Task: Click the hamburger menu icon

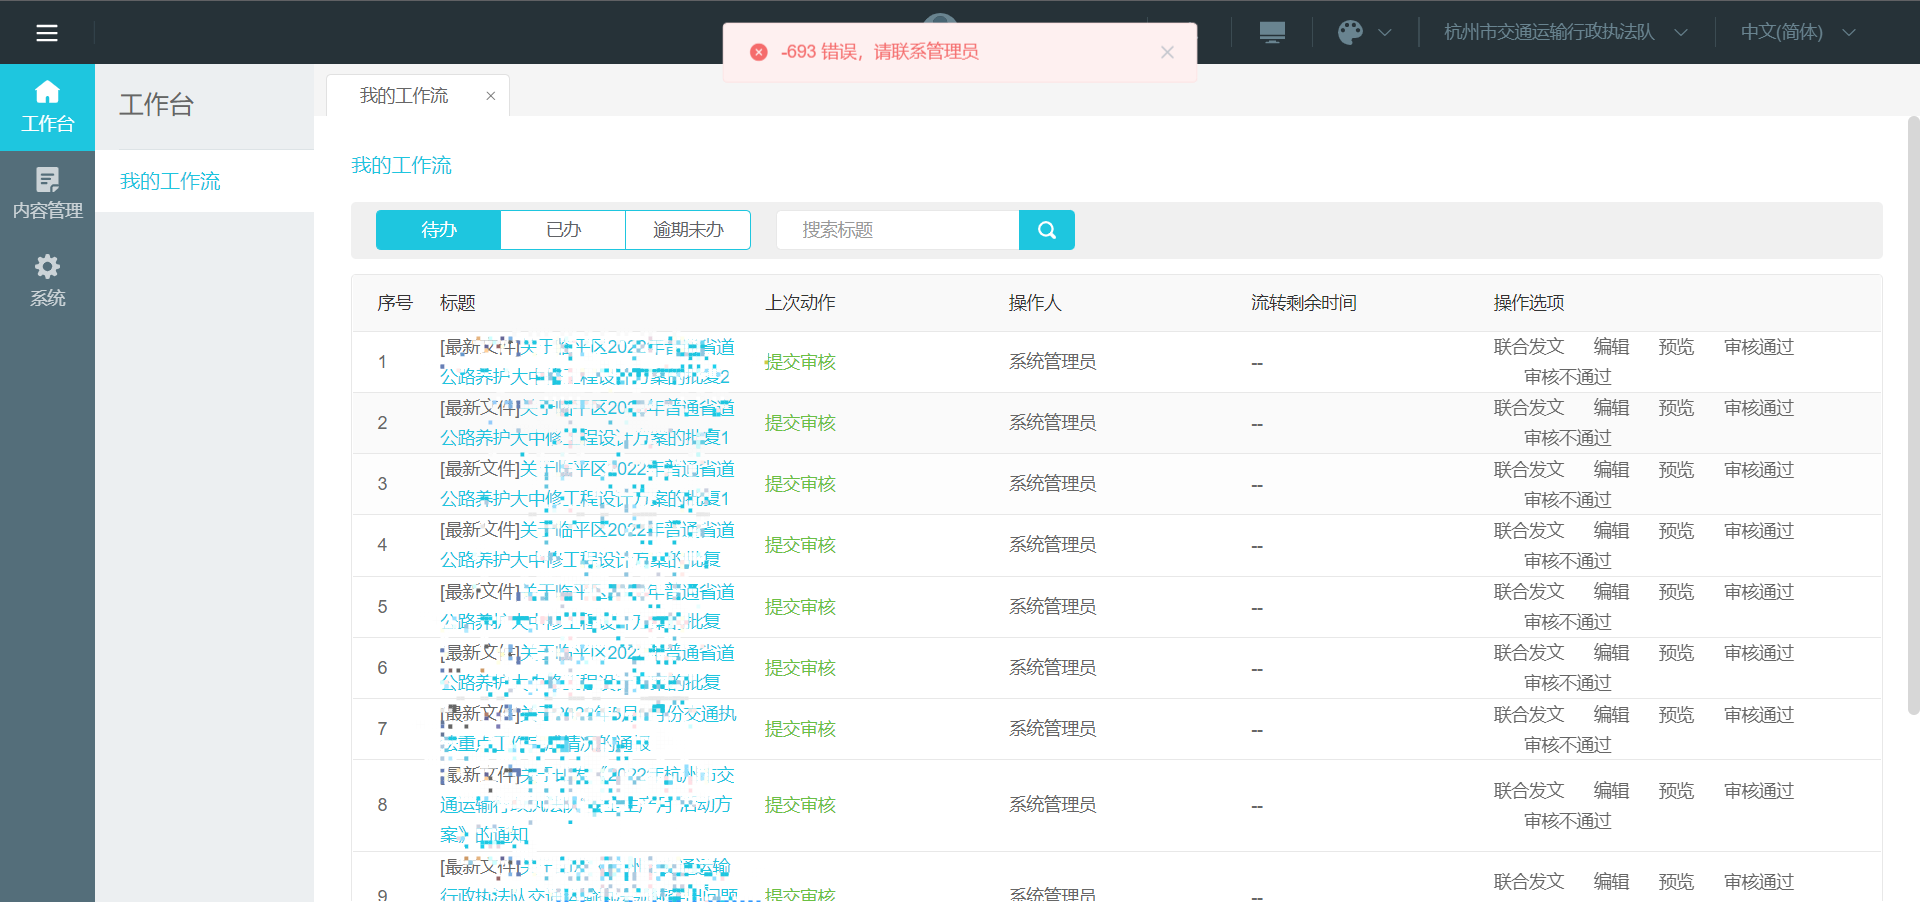Action: [x=47, y=33]
